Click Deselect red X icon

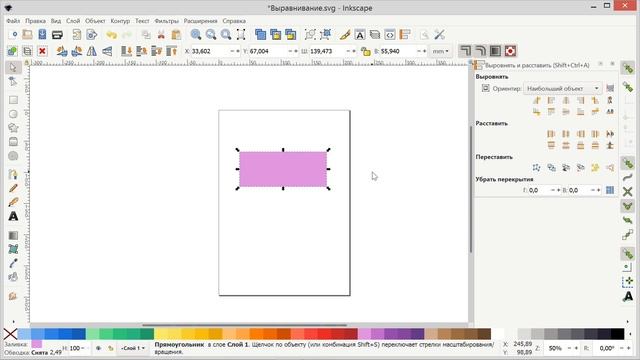(42, 51)
